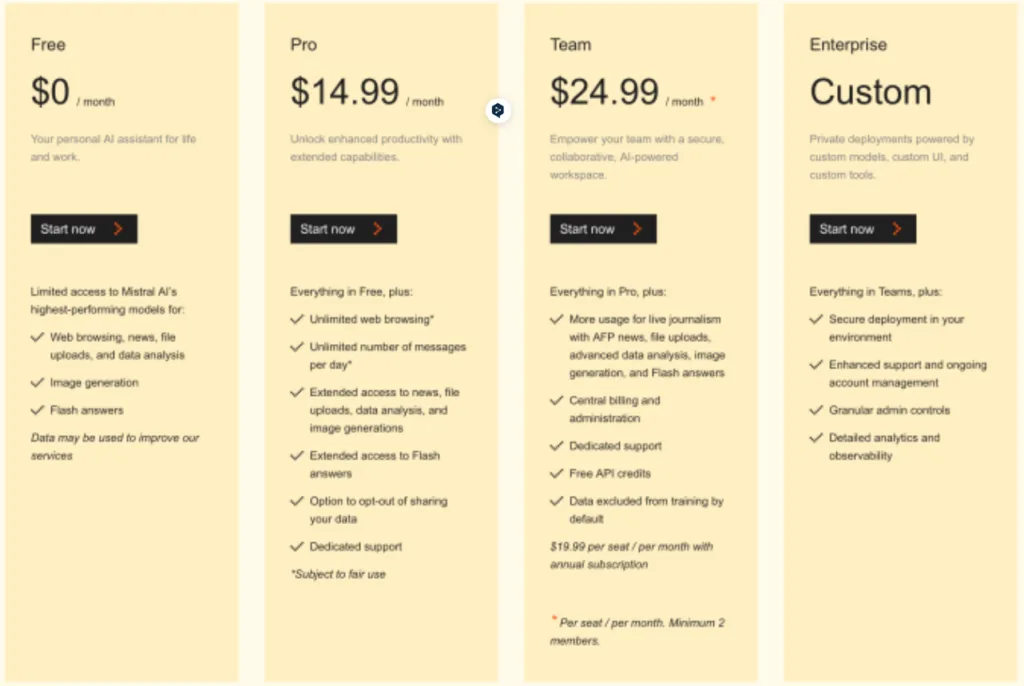Click the checkmark beside Image generation

click(37, 382)
